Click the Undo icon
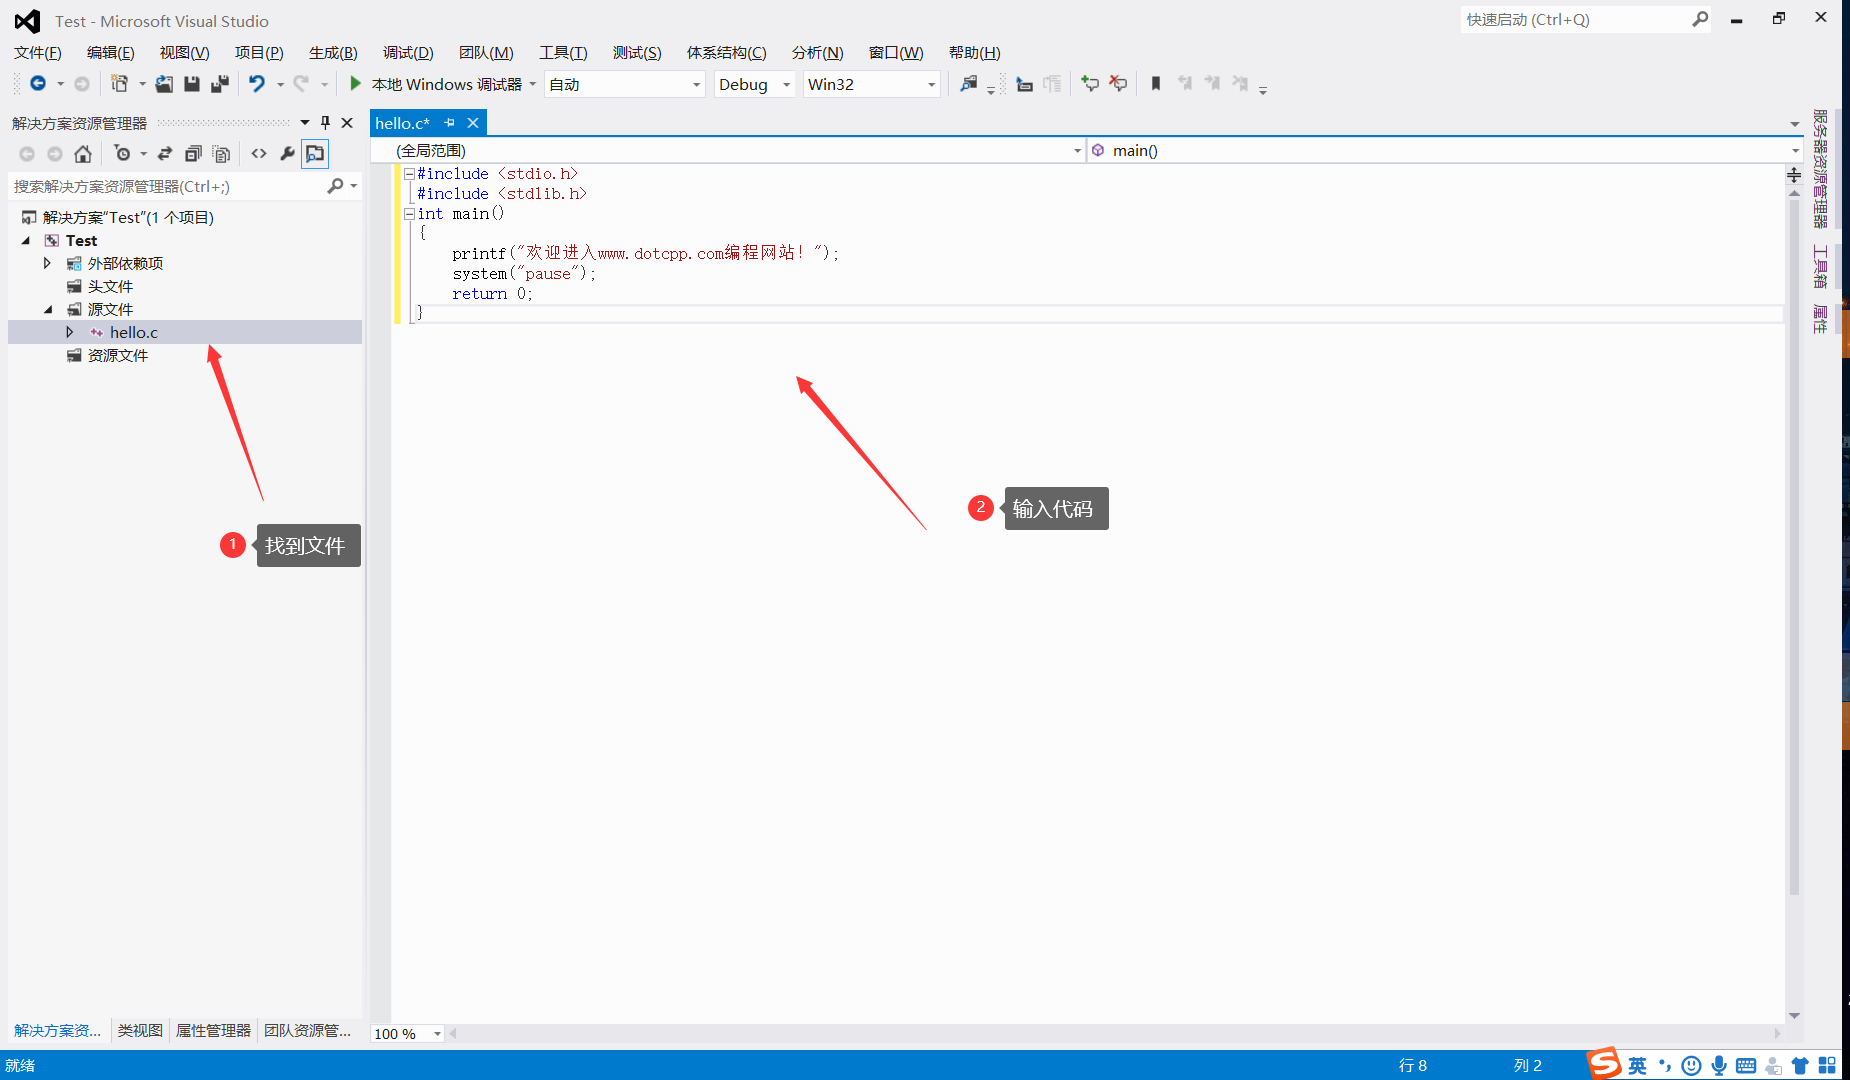 pos(258,84)
